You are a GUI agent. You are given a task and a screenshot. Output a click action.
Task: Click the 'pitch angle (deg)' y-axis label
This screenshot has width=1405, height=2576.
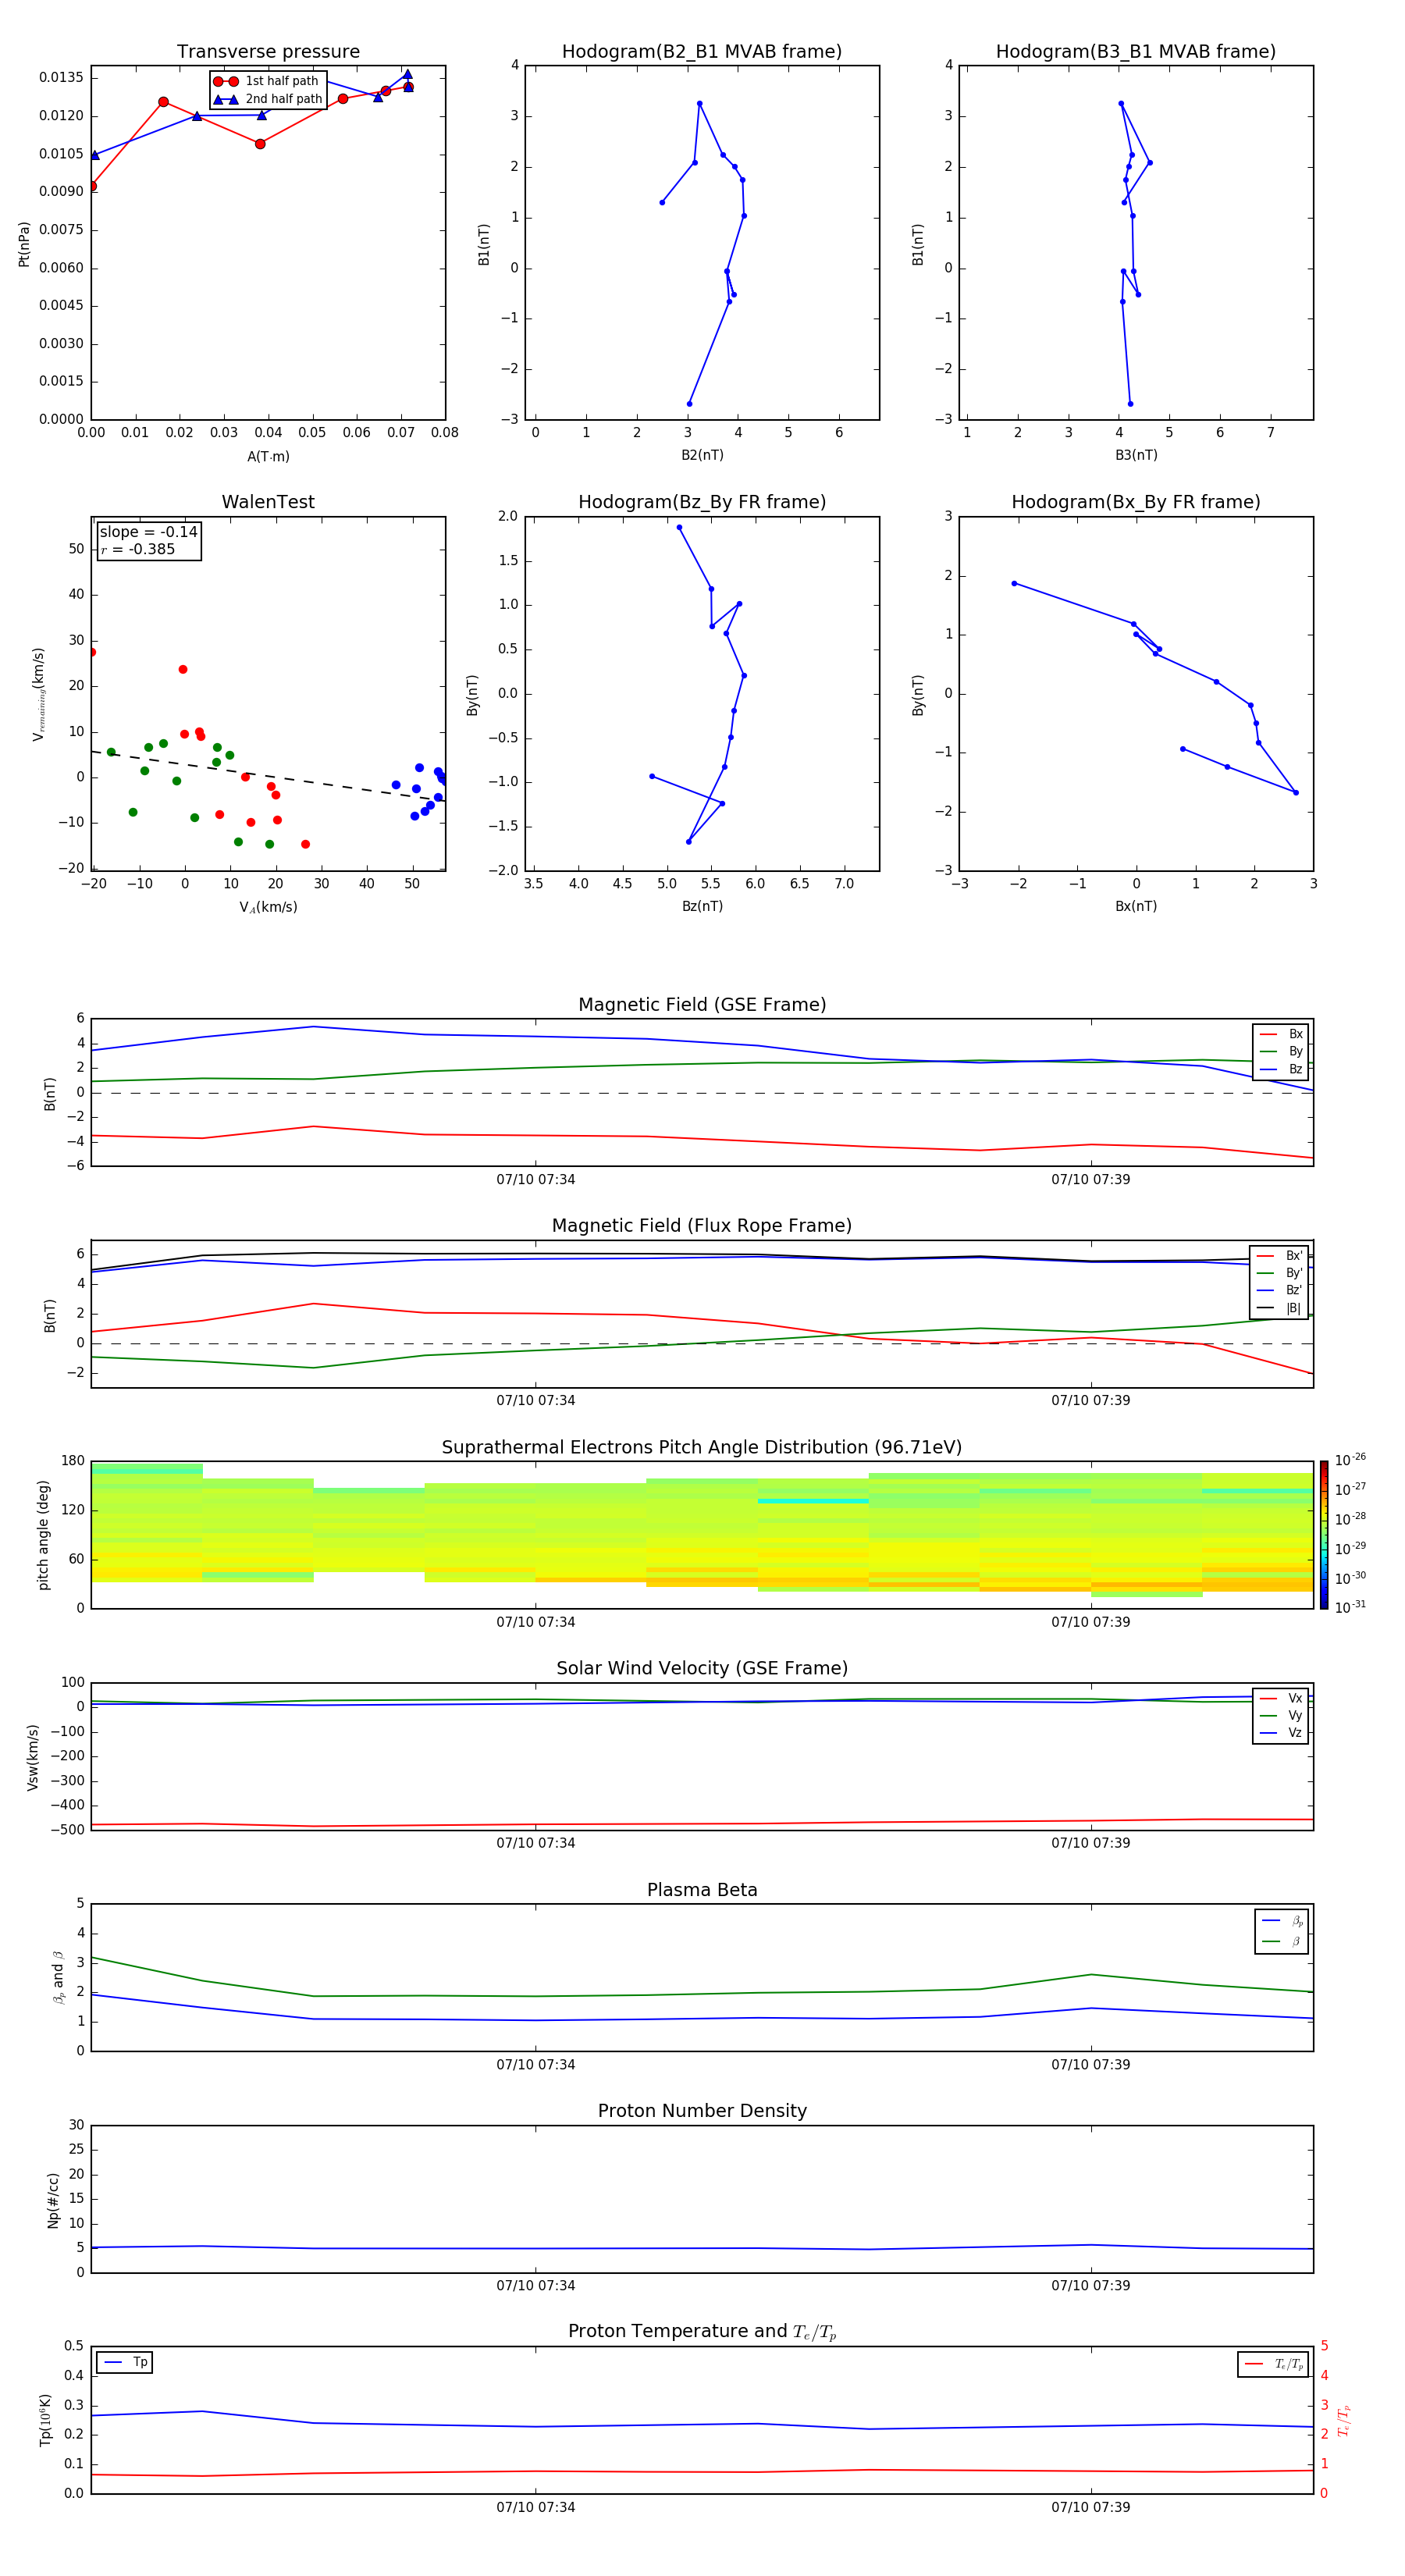tap(43, 1535)
